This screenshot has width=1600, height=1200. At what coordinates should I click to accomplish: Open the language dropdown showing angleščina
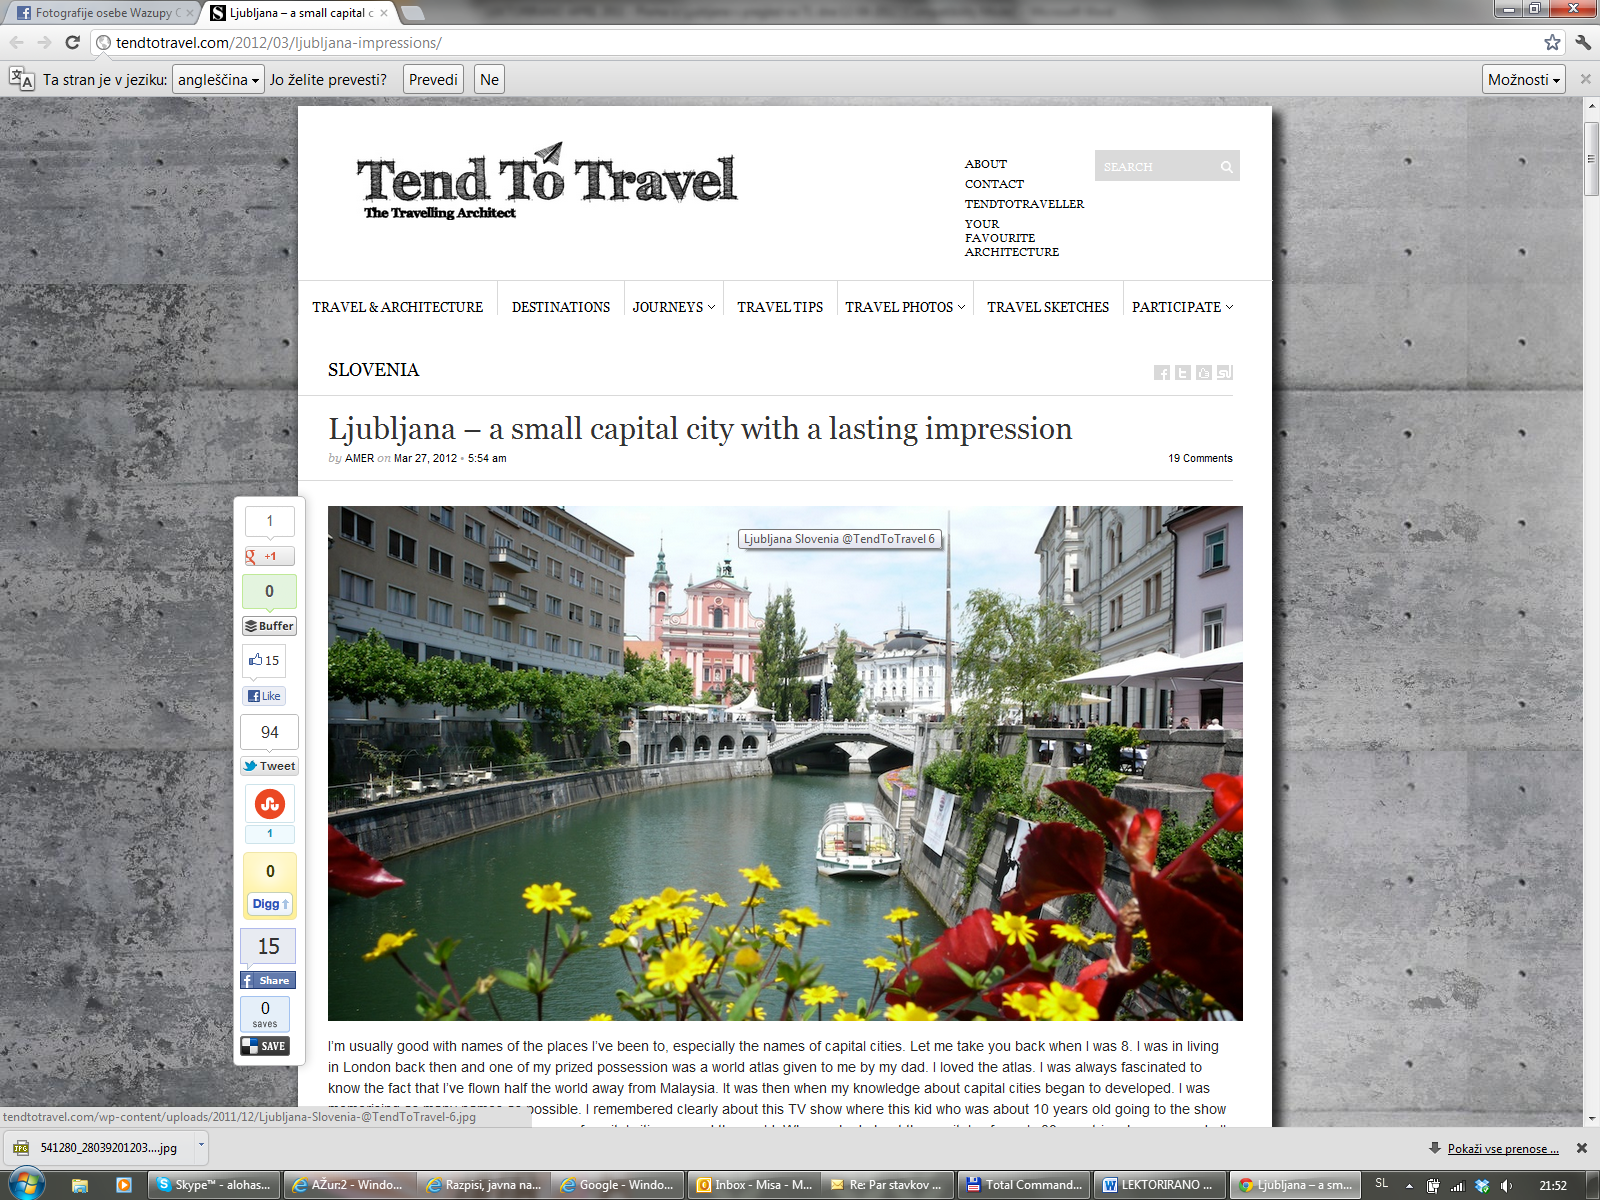[x=218, y=80]
